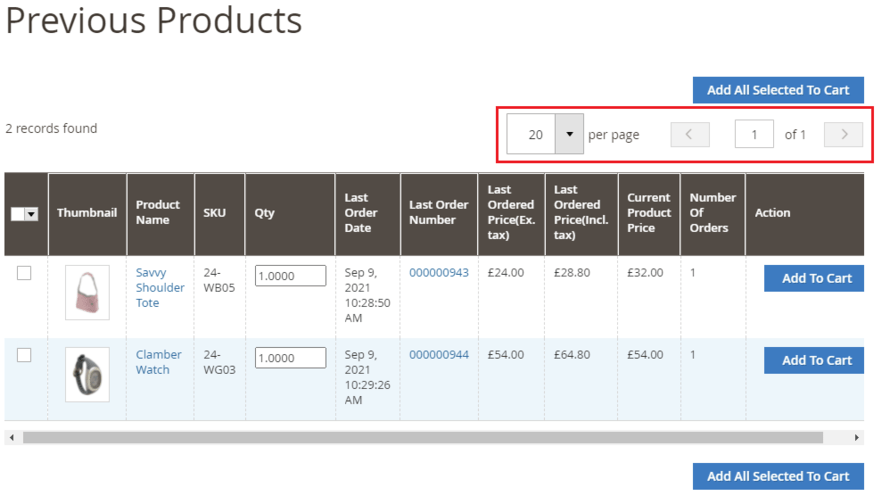Add Clamber Watch to cart

tap(815, 360)
